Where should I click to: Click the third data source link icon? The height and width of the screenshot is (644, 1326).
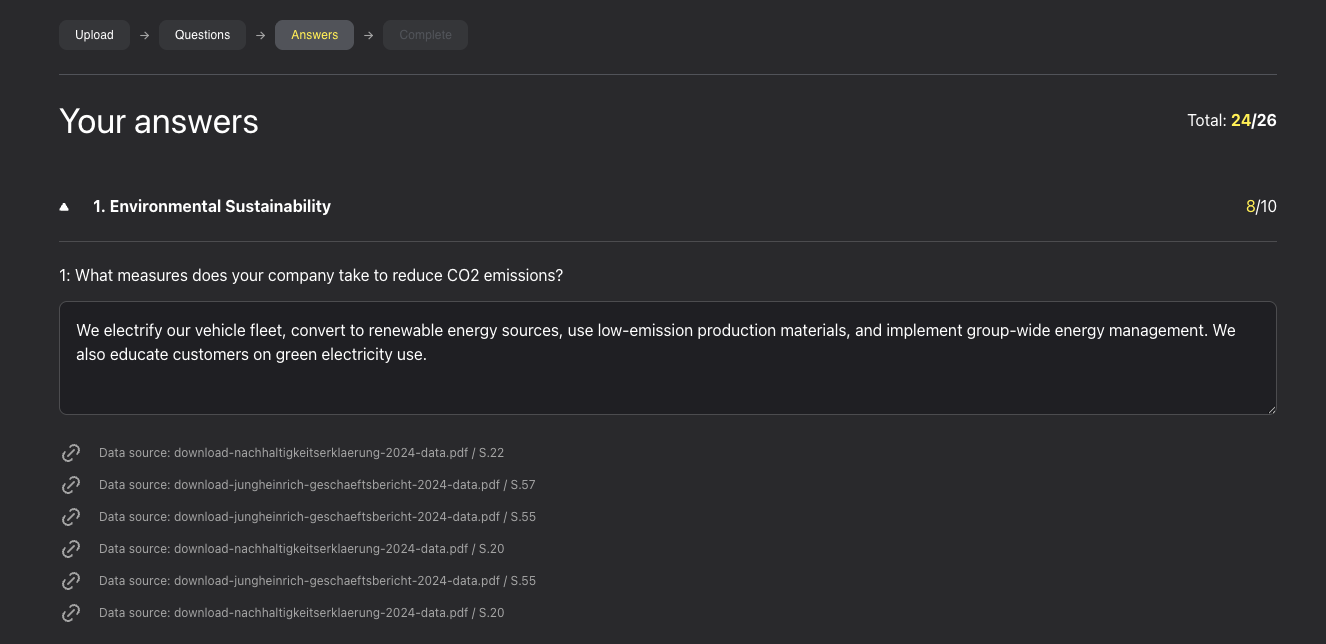click(x=71, y=517)
